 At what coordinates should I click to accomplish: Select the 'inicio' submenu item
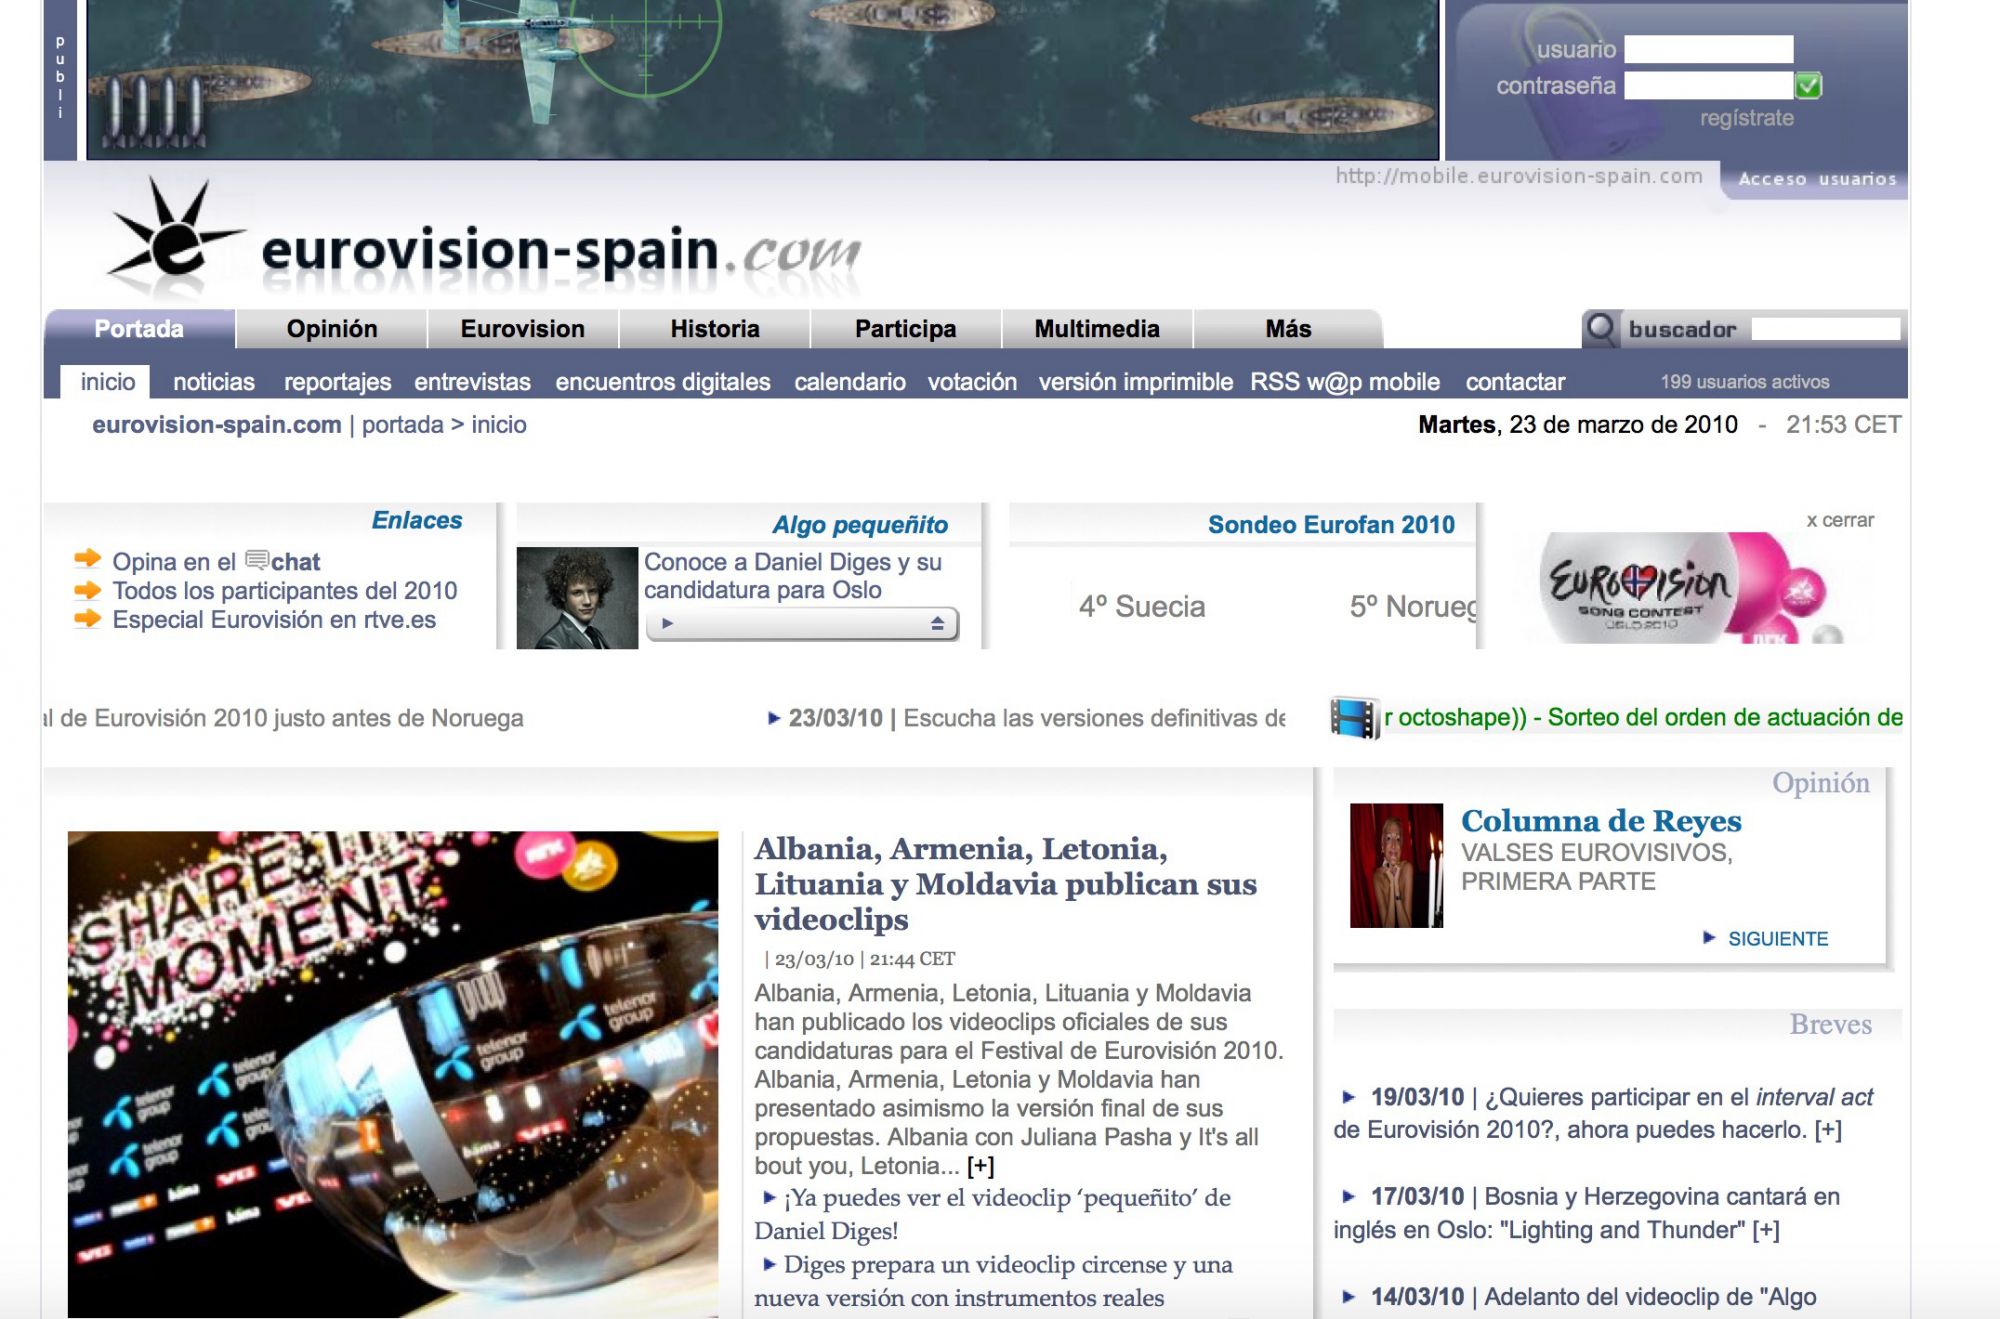coord(107,382)
